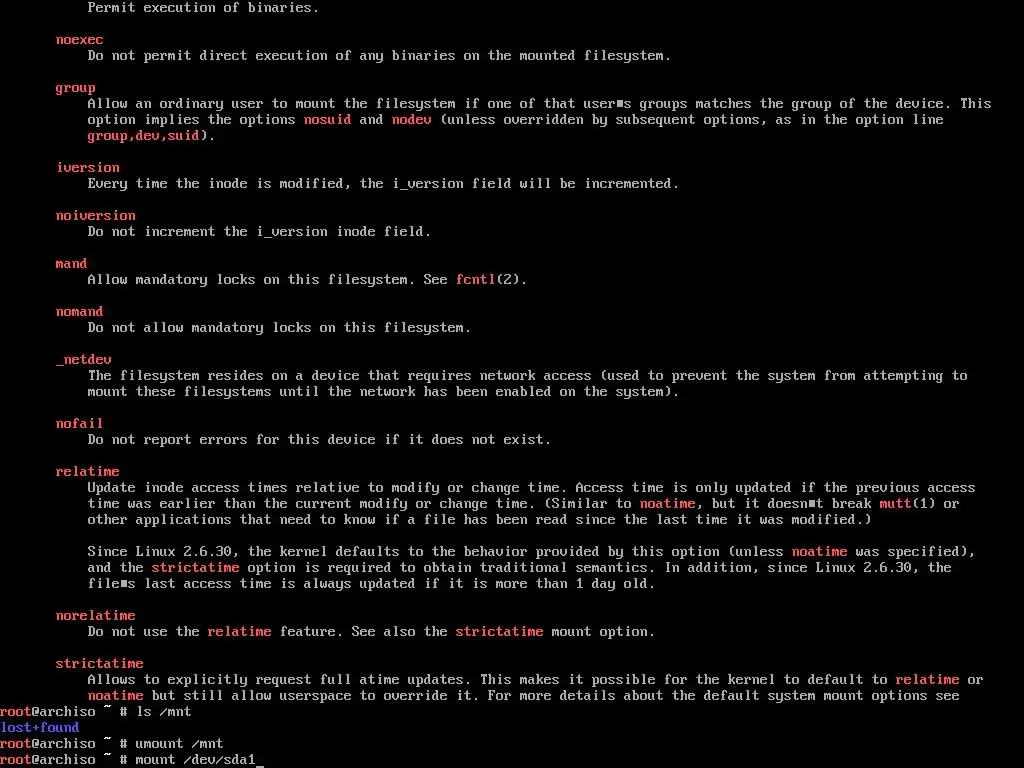The width and height of the screenshot is (1024, 768).
Task: Click the mutt(1) reference text
Action: (908, 504)
